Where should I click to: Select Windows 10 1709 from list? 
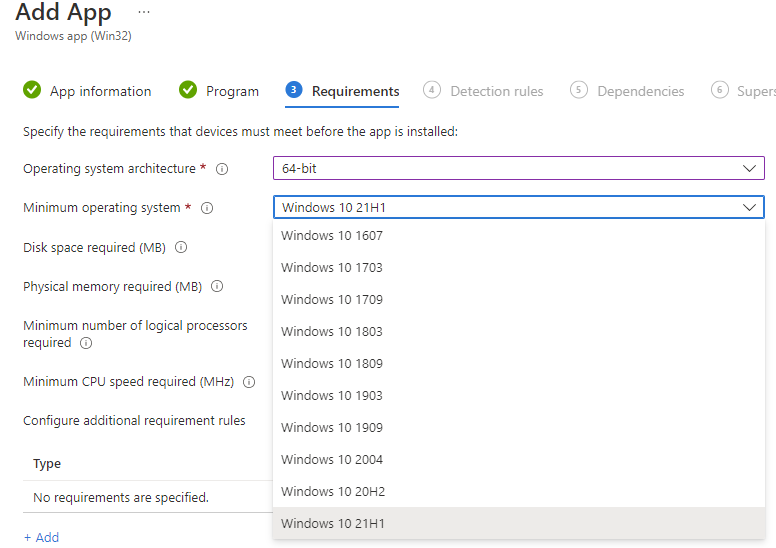pyautogui.click(x=519, y=300)
